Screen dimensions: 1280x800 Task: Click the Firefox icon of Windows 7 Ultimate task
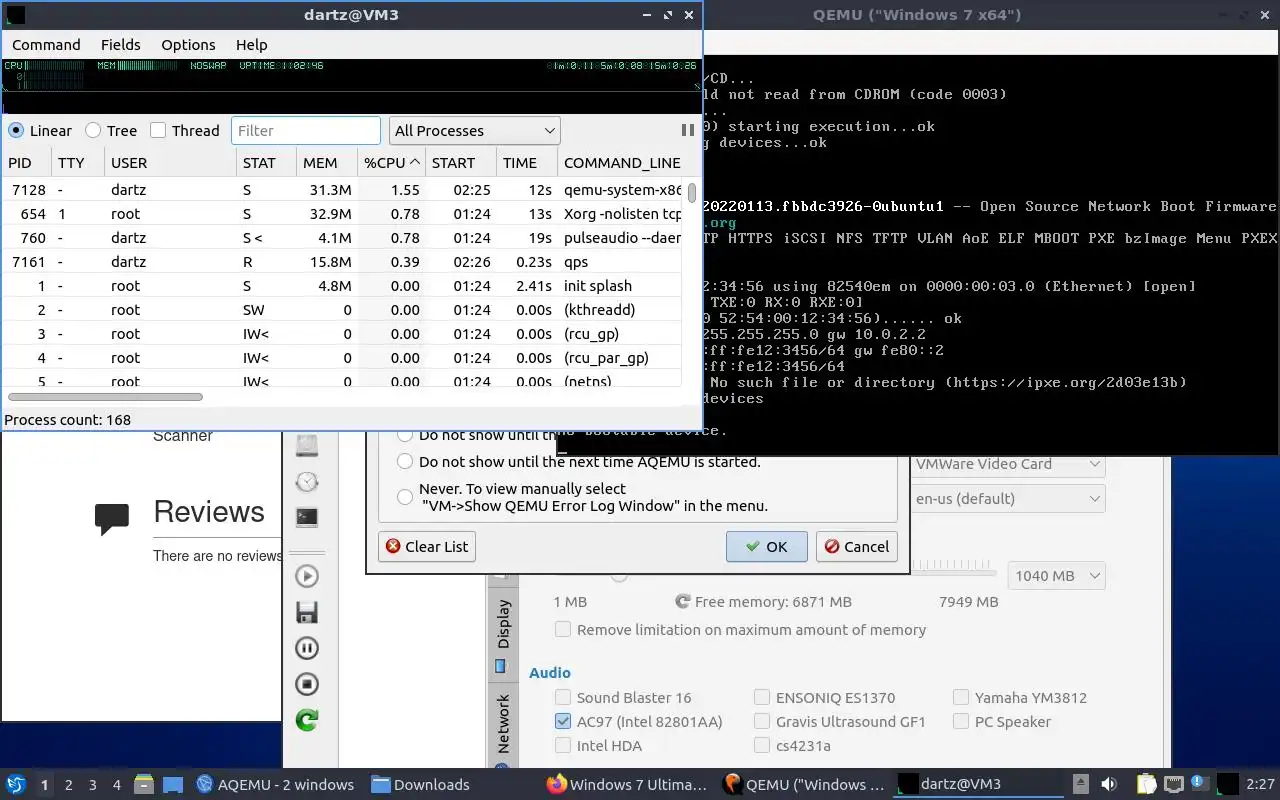tap(557, 784)
